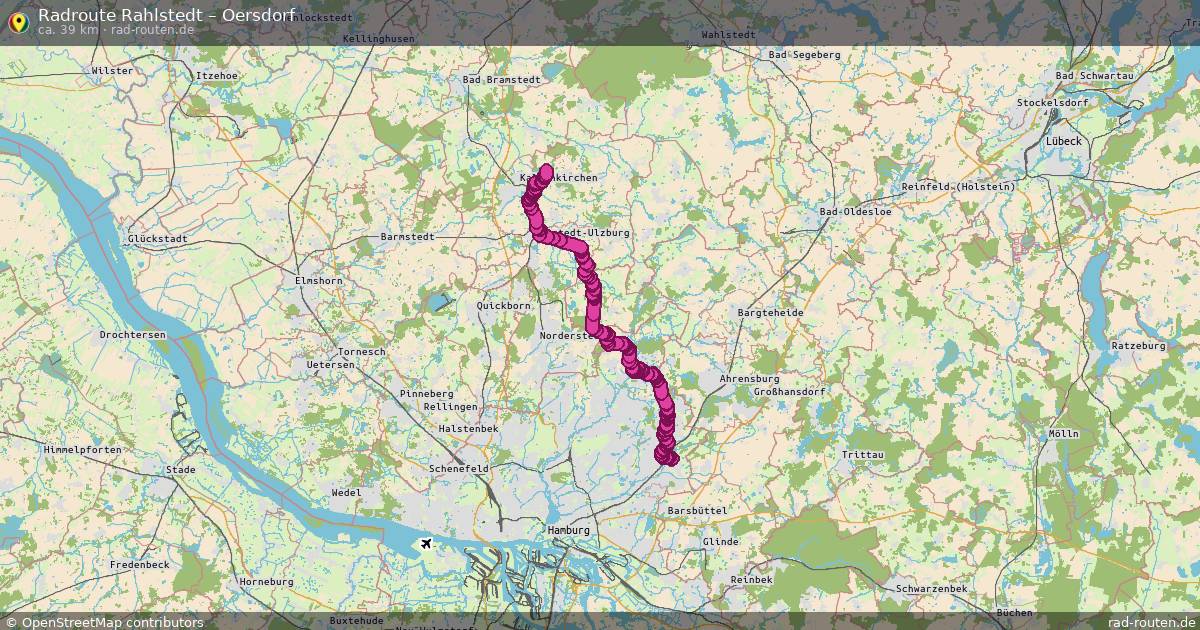The width and height of the screenshot is (1200, 630).
Task: Click the Radroute Rahlstedt – Oersdorf title
Action: point(166,14)
